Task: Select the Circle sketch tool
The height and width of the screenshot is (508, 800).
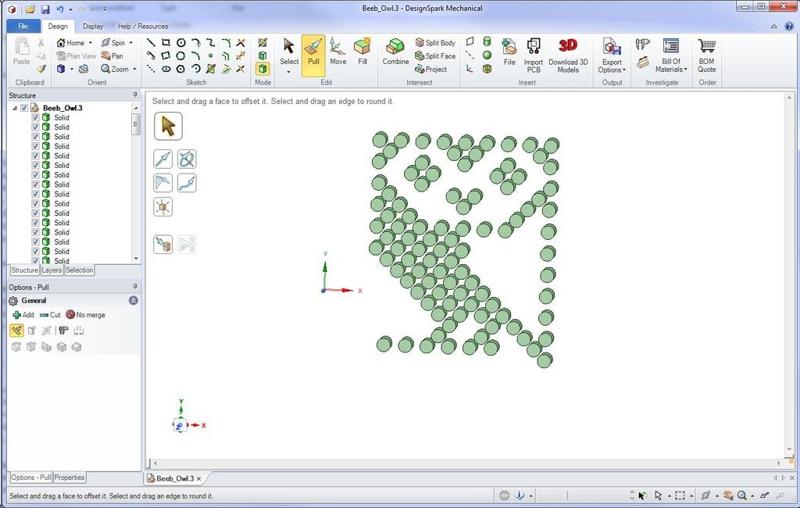Action: click(181, 42)
